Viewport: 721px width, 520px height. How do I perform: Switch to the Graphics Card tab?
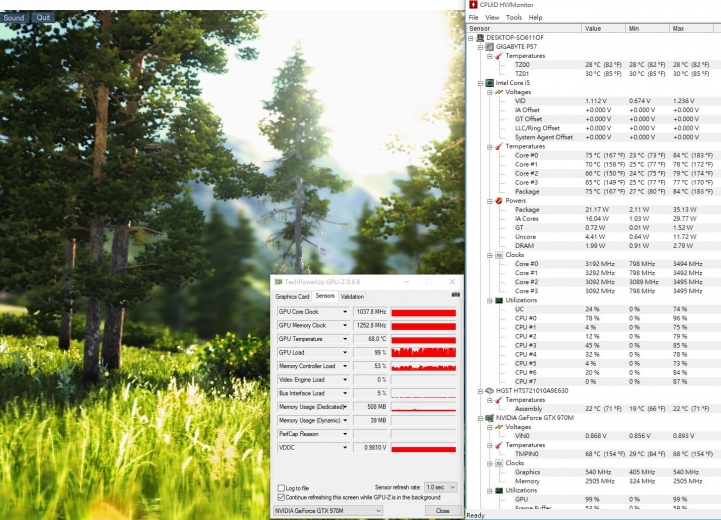click(292, 297)
